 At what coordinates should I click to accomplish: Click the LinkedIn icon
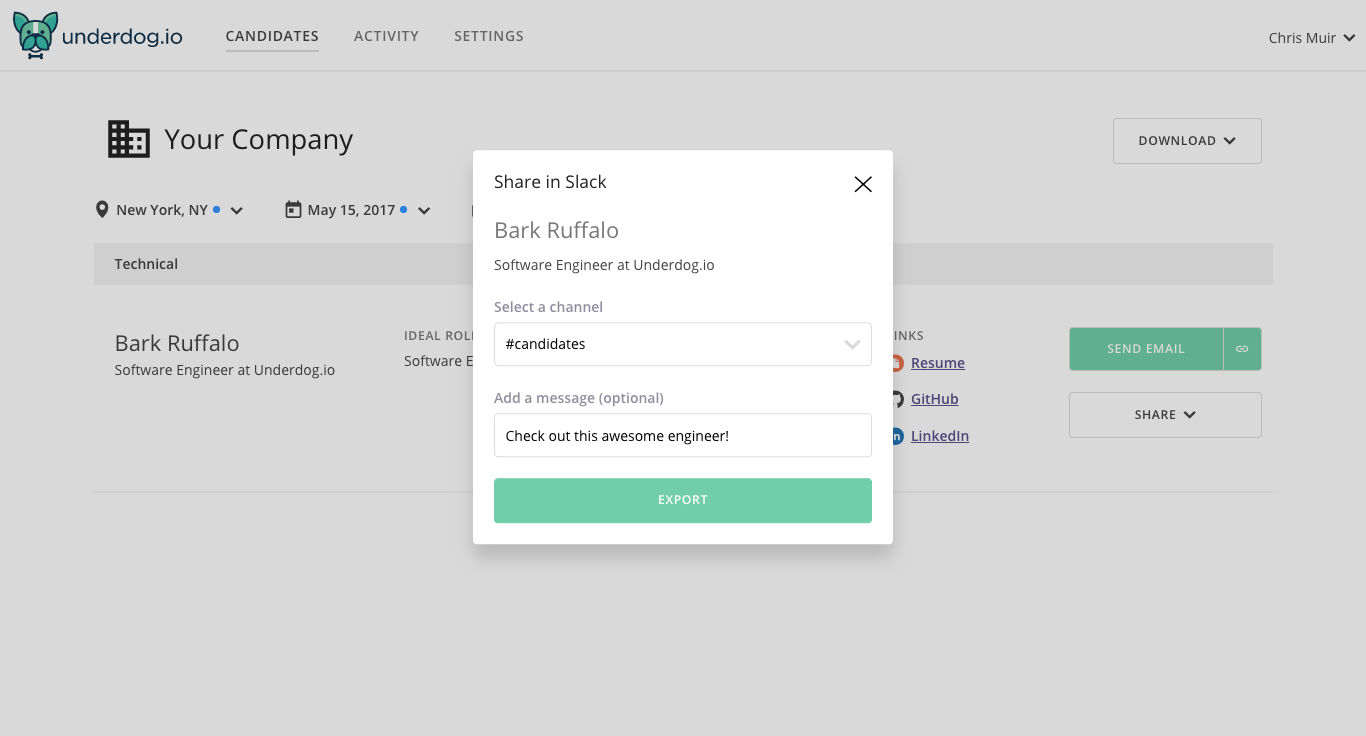[x=897, y=436]
